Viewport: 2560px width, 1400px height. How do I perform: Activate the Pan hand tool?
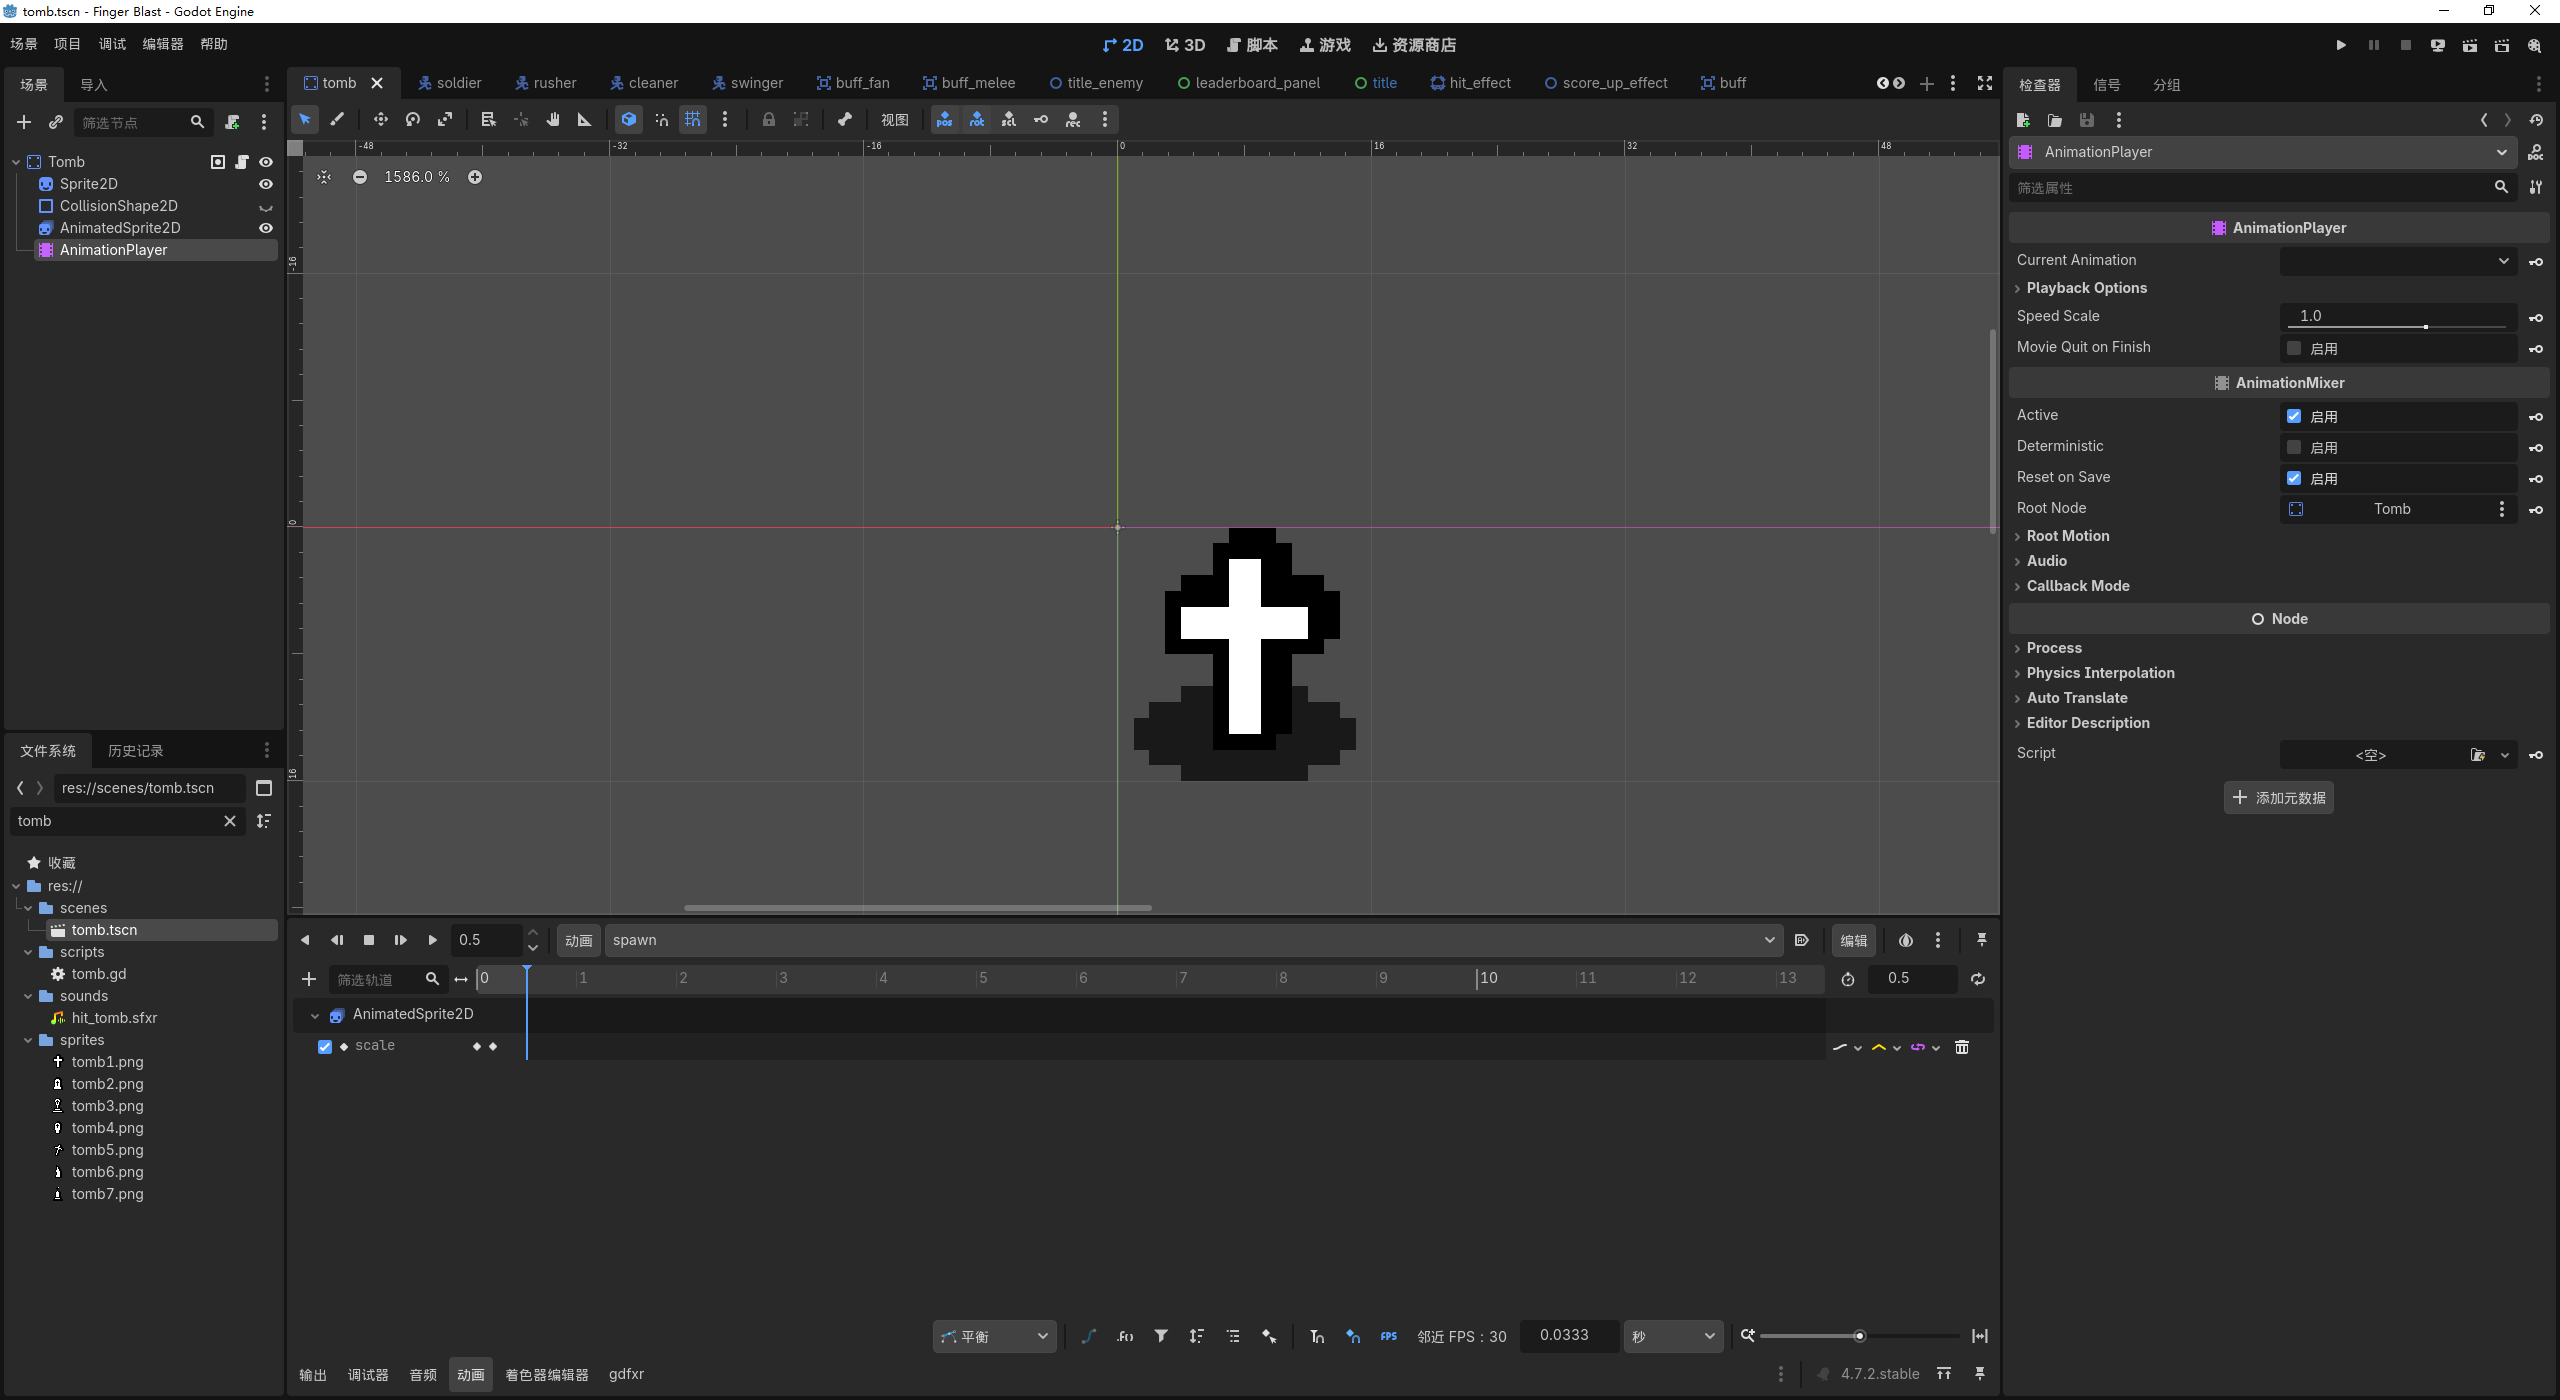(x=552, y=120)
